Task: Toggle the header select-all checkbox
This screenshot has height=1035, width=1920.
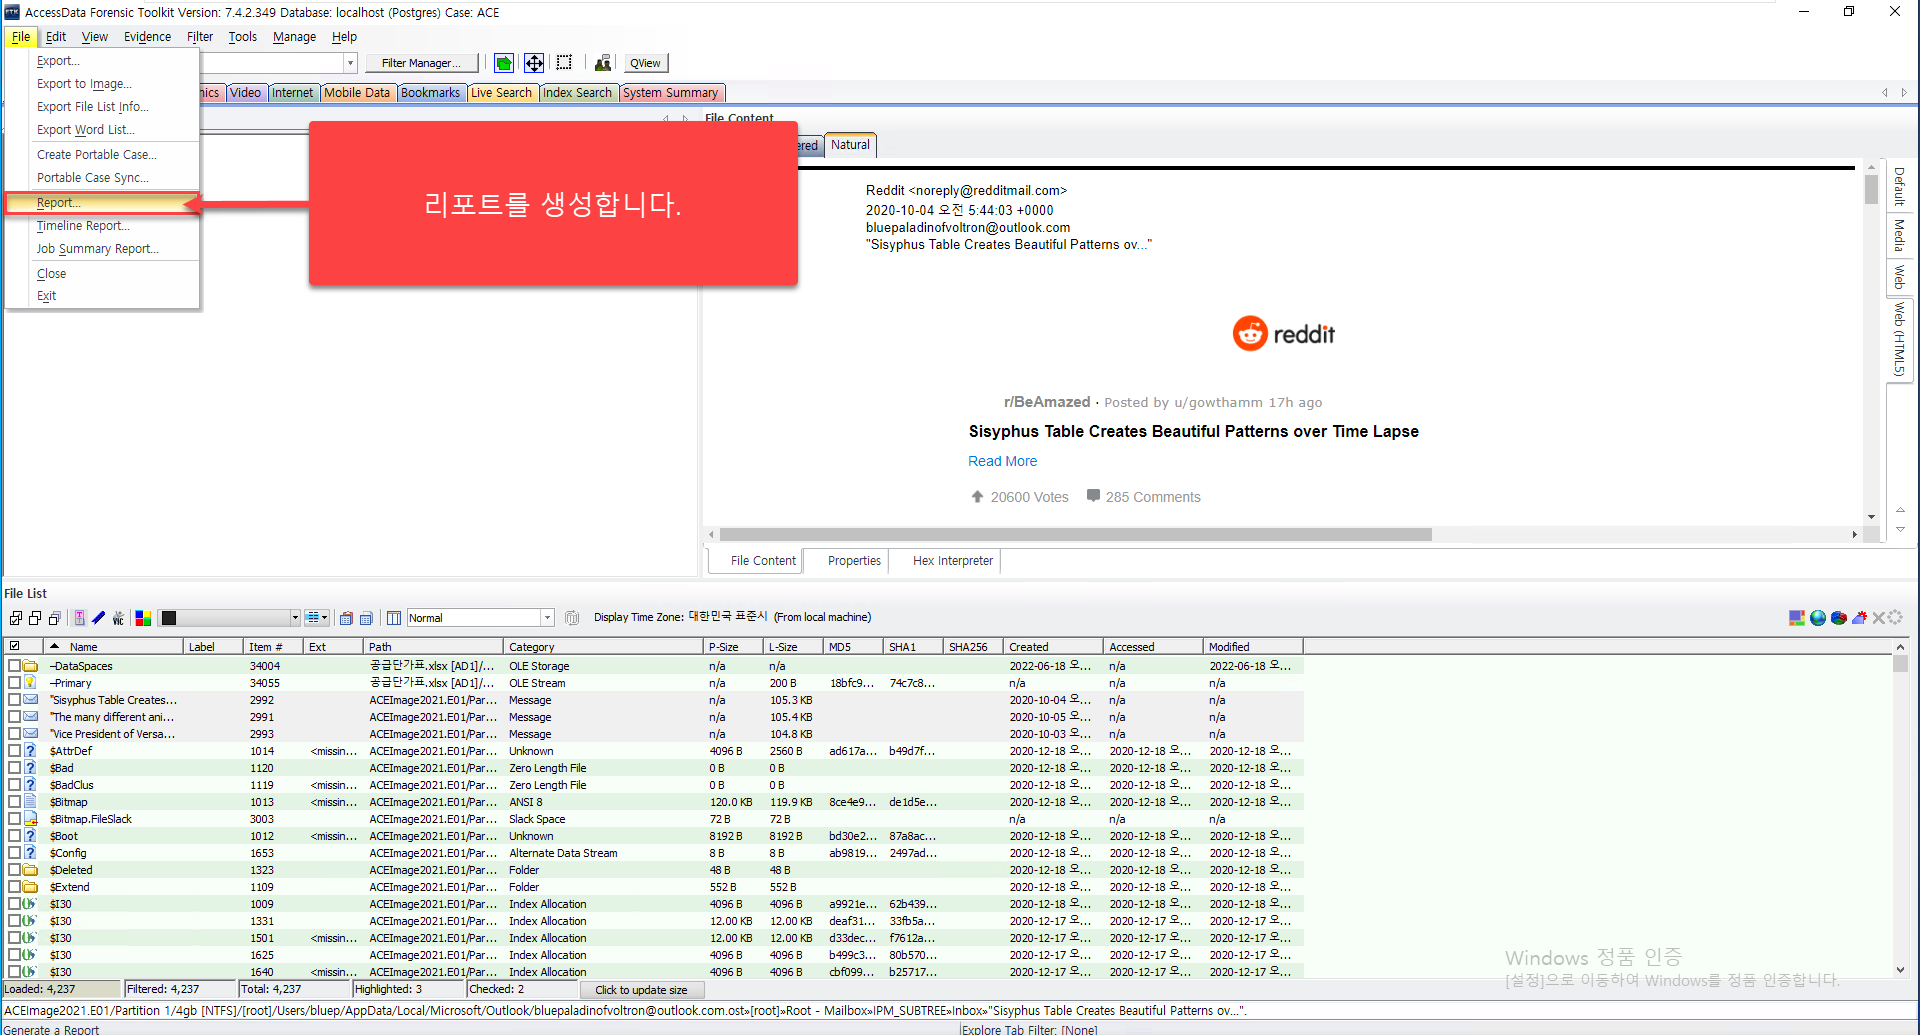Action: tap(15, 646)
